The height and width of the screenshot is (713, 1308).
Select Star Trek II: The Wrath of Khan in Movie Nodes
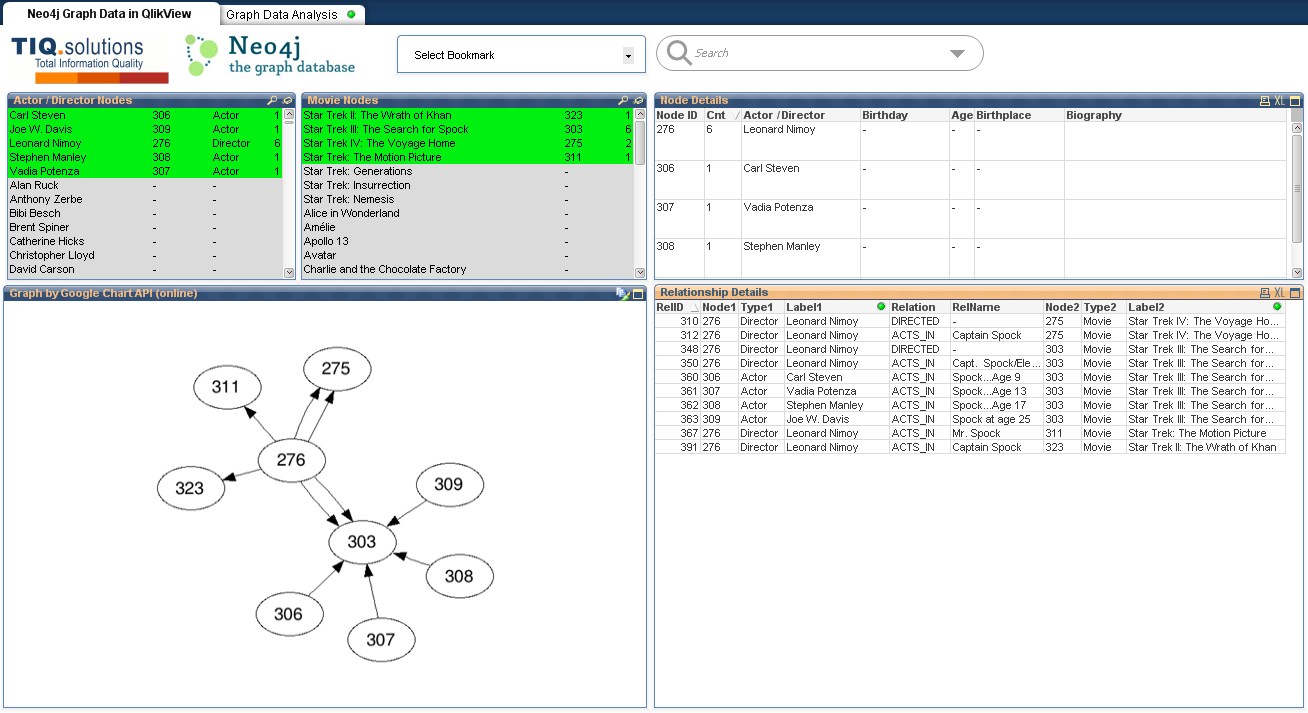pyautogui.click(x=467, y=115)
